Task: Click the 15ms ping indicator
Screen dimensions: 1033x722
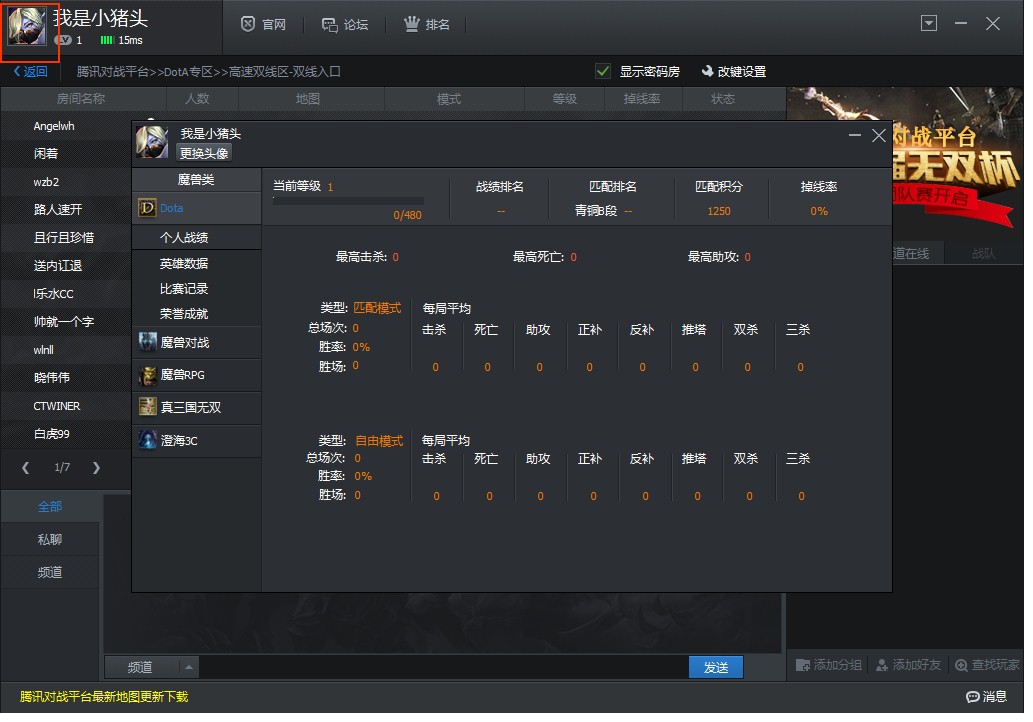Action: [121, 40]
